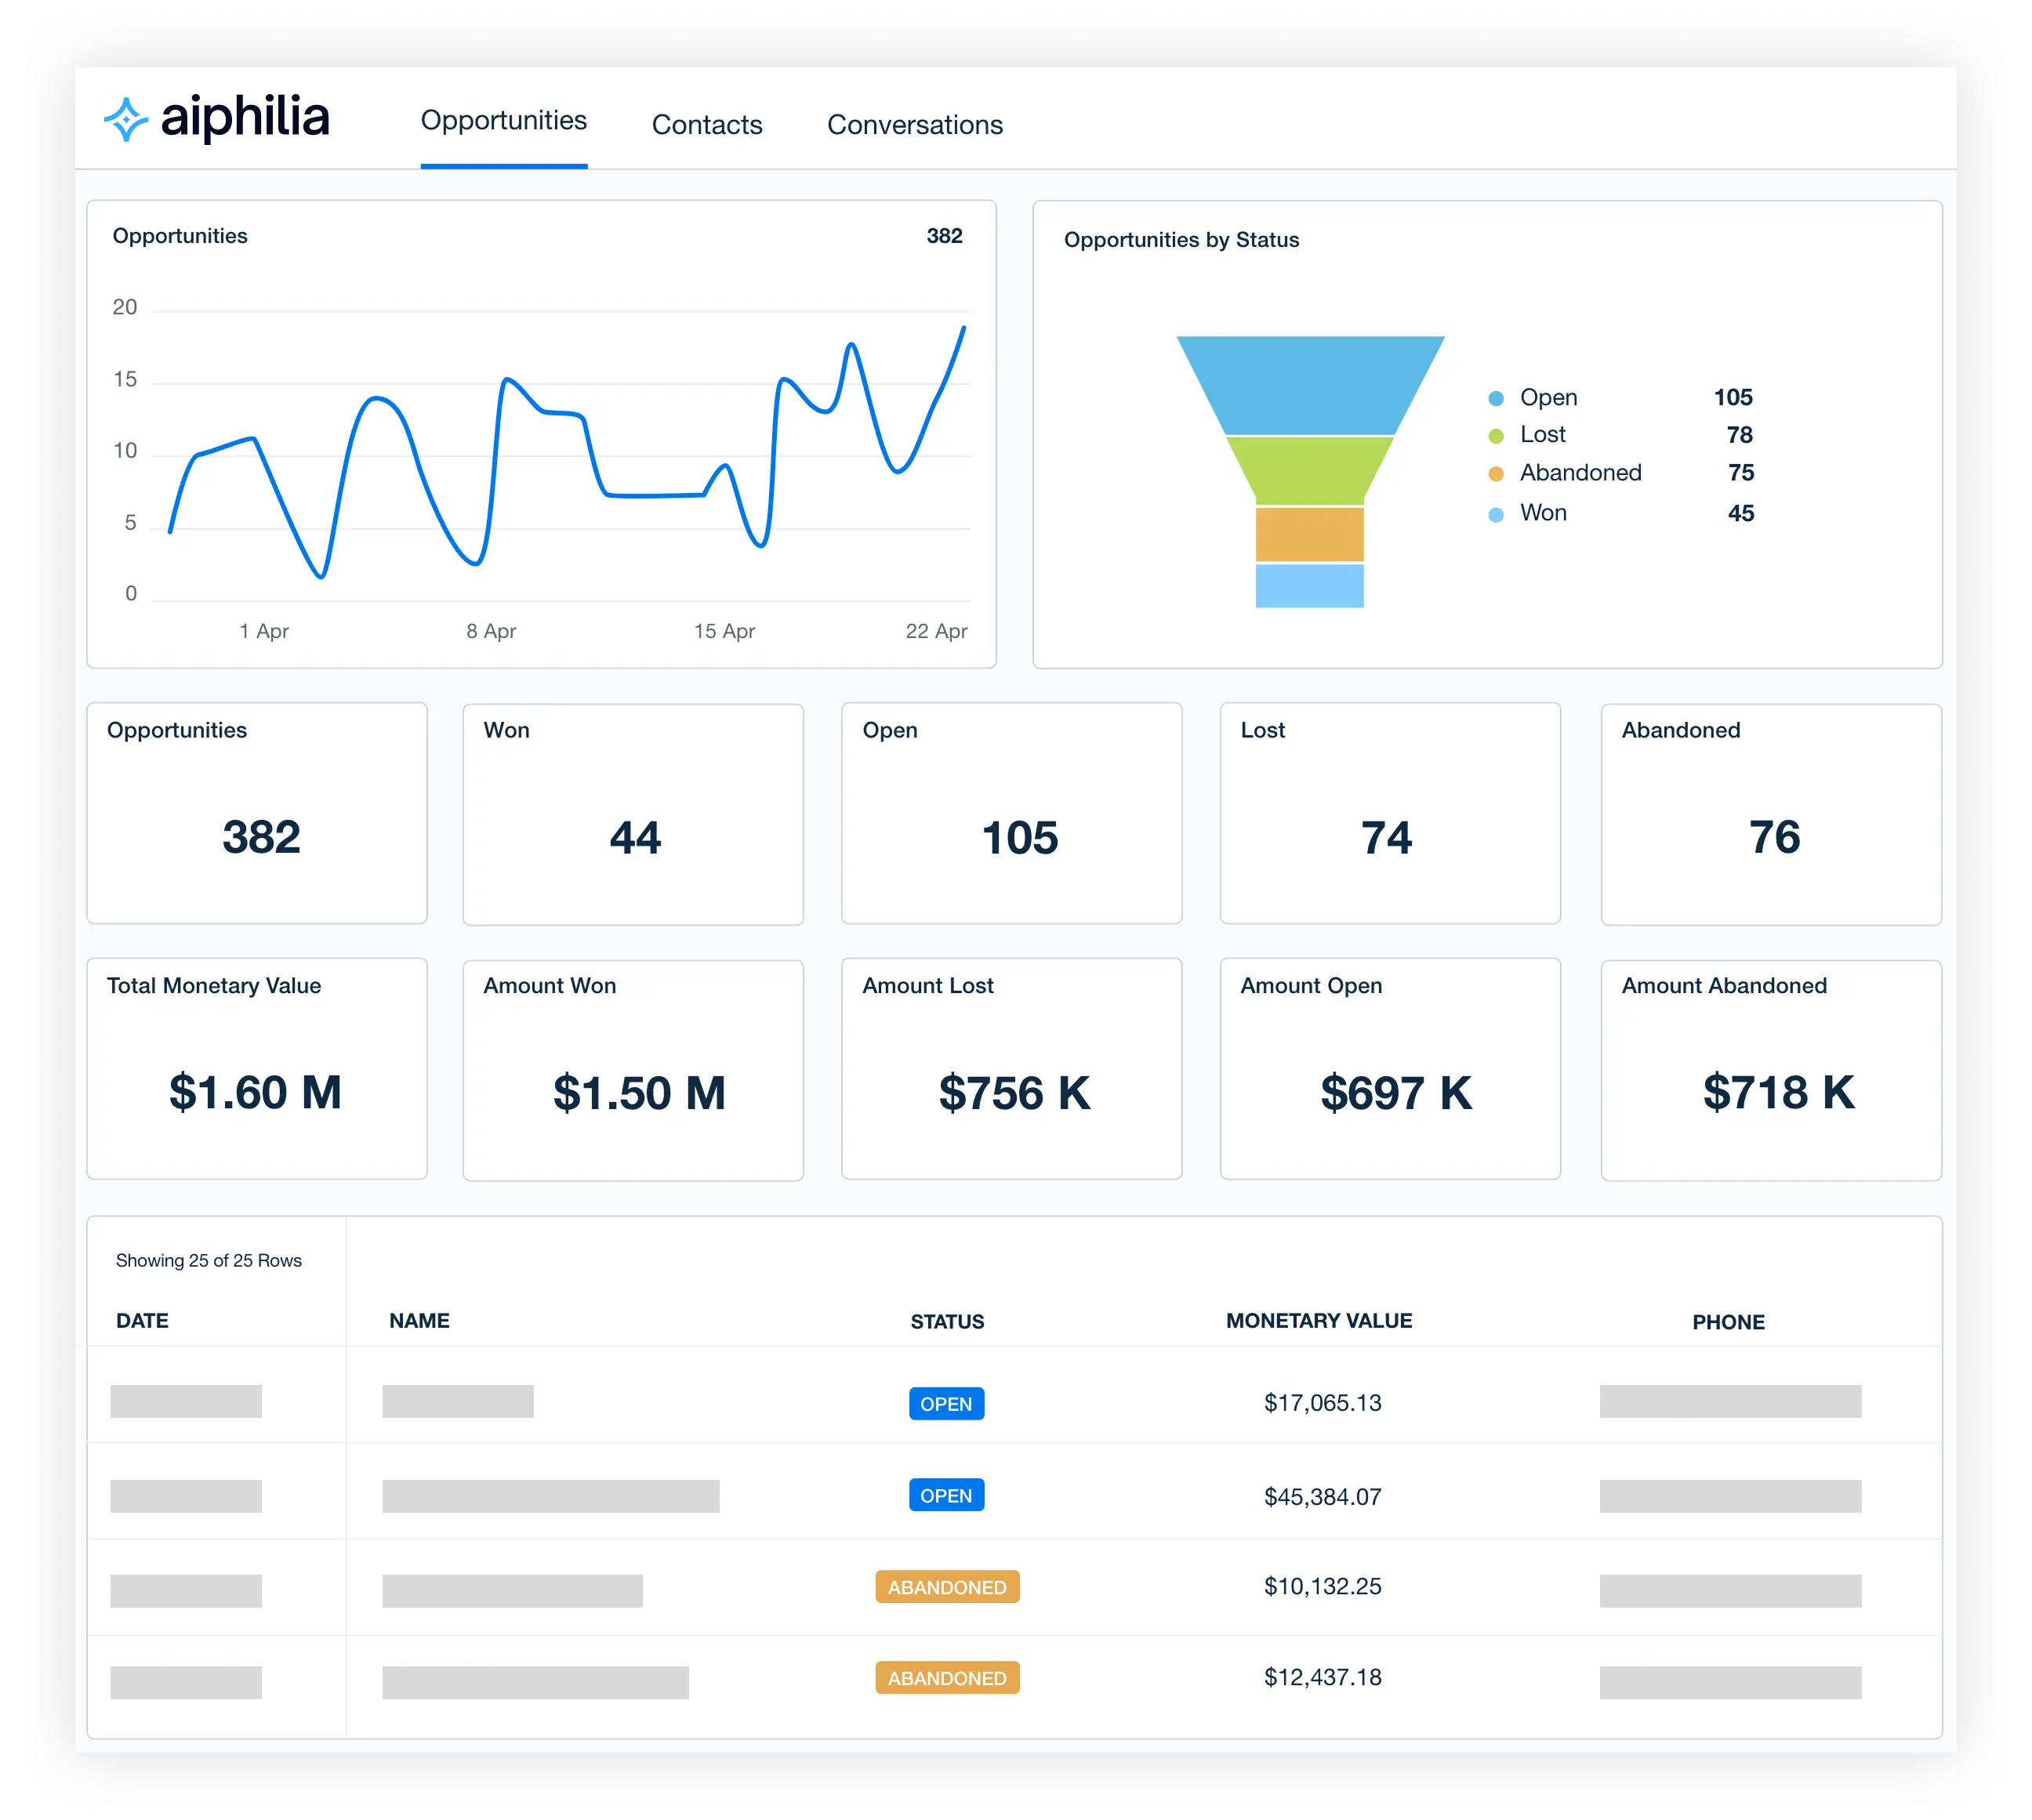The height and width of the screenshot is (1820, 2032).
Task: Select the Abandoned 76 stat card
Action: tap(1770, 814)
